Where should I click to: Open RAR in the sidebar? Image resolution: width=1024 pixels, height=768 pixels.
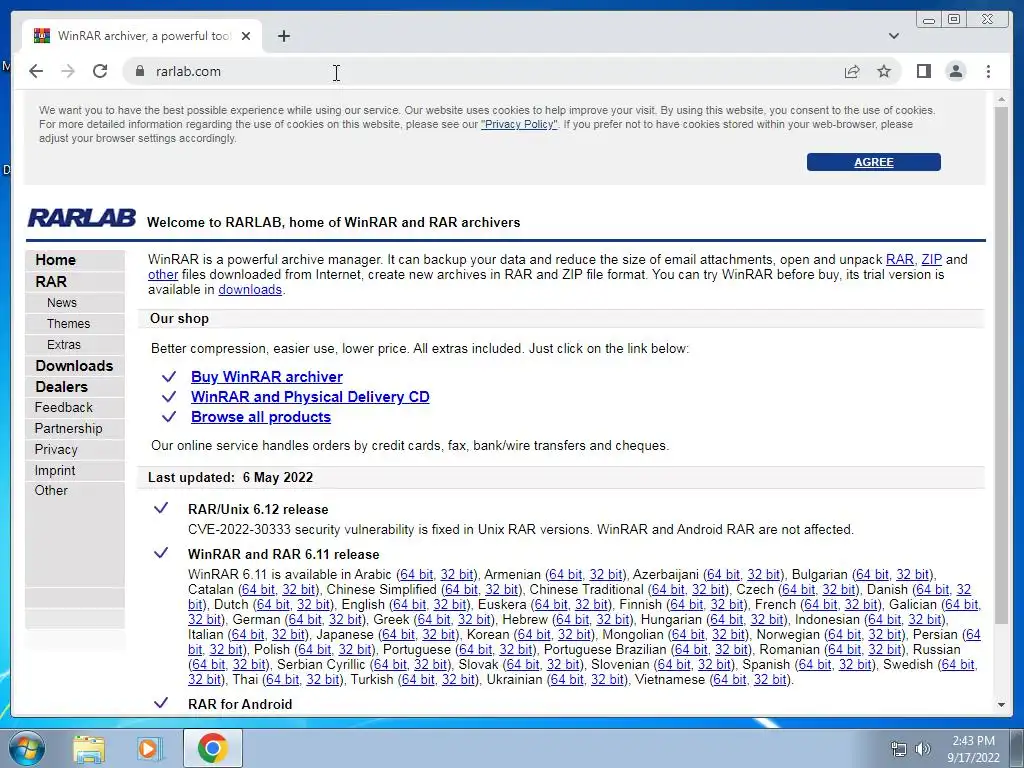[51, 281]
